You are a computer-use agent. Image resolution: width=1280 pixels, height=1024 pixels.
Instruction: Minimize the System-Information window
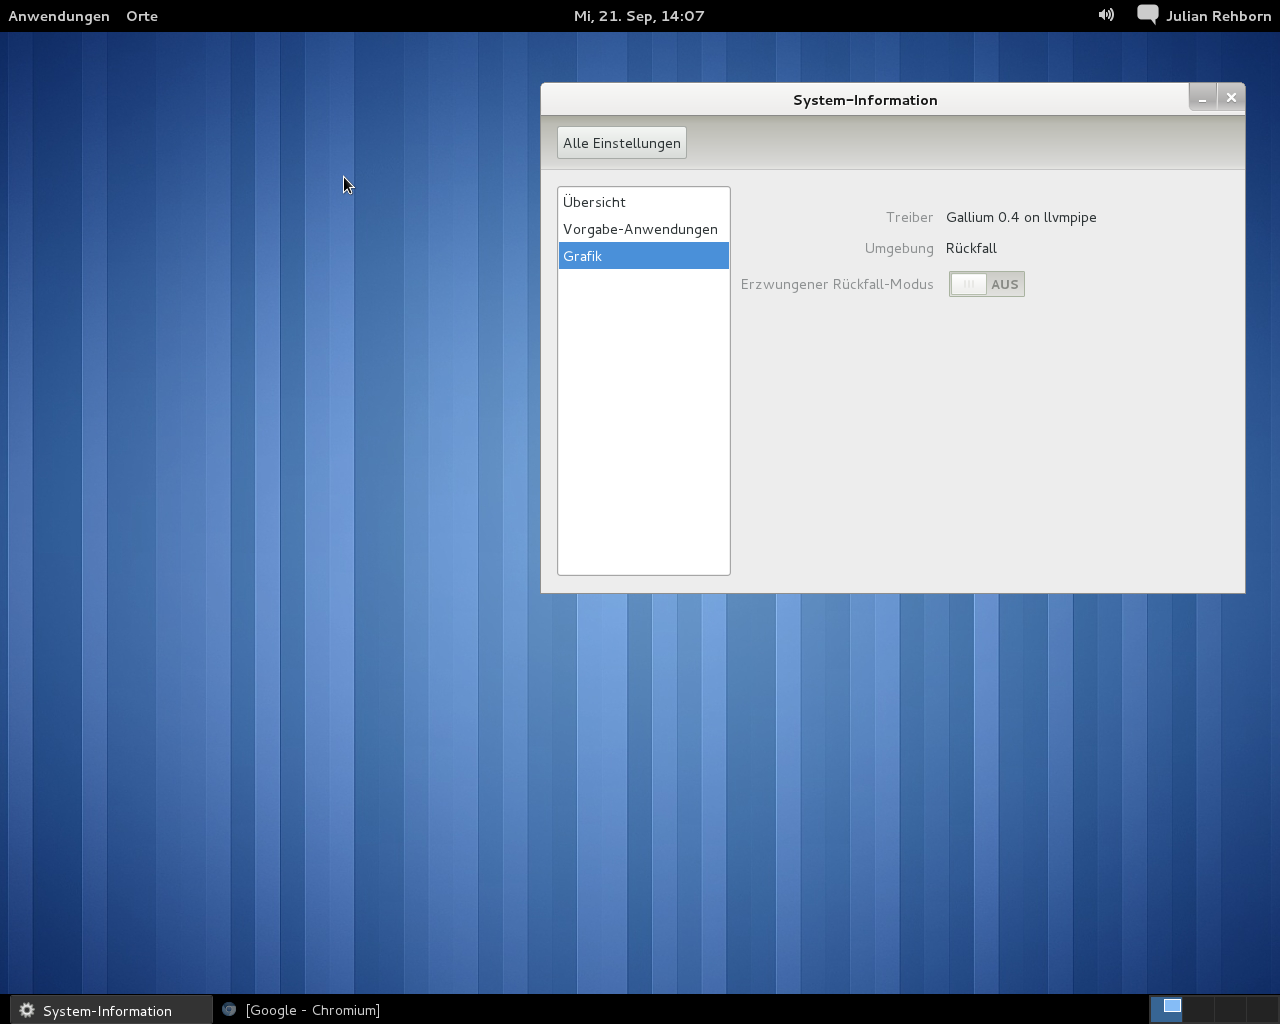point(1203,97)
